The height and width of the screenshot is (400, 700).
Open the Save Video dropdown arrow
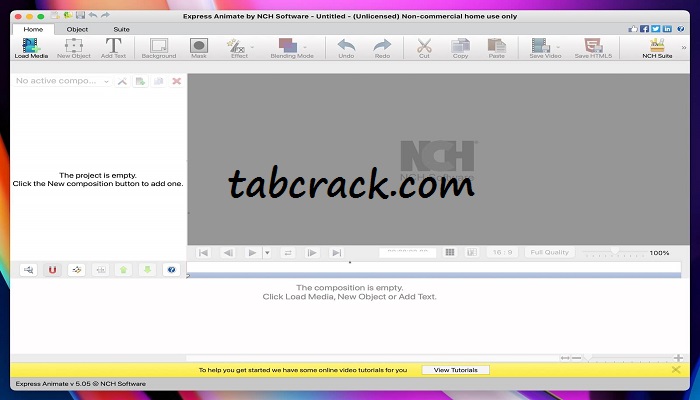click(558, 47)
